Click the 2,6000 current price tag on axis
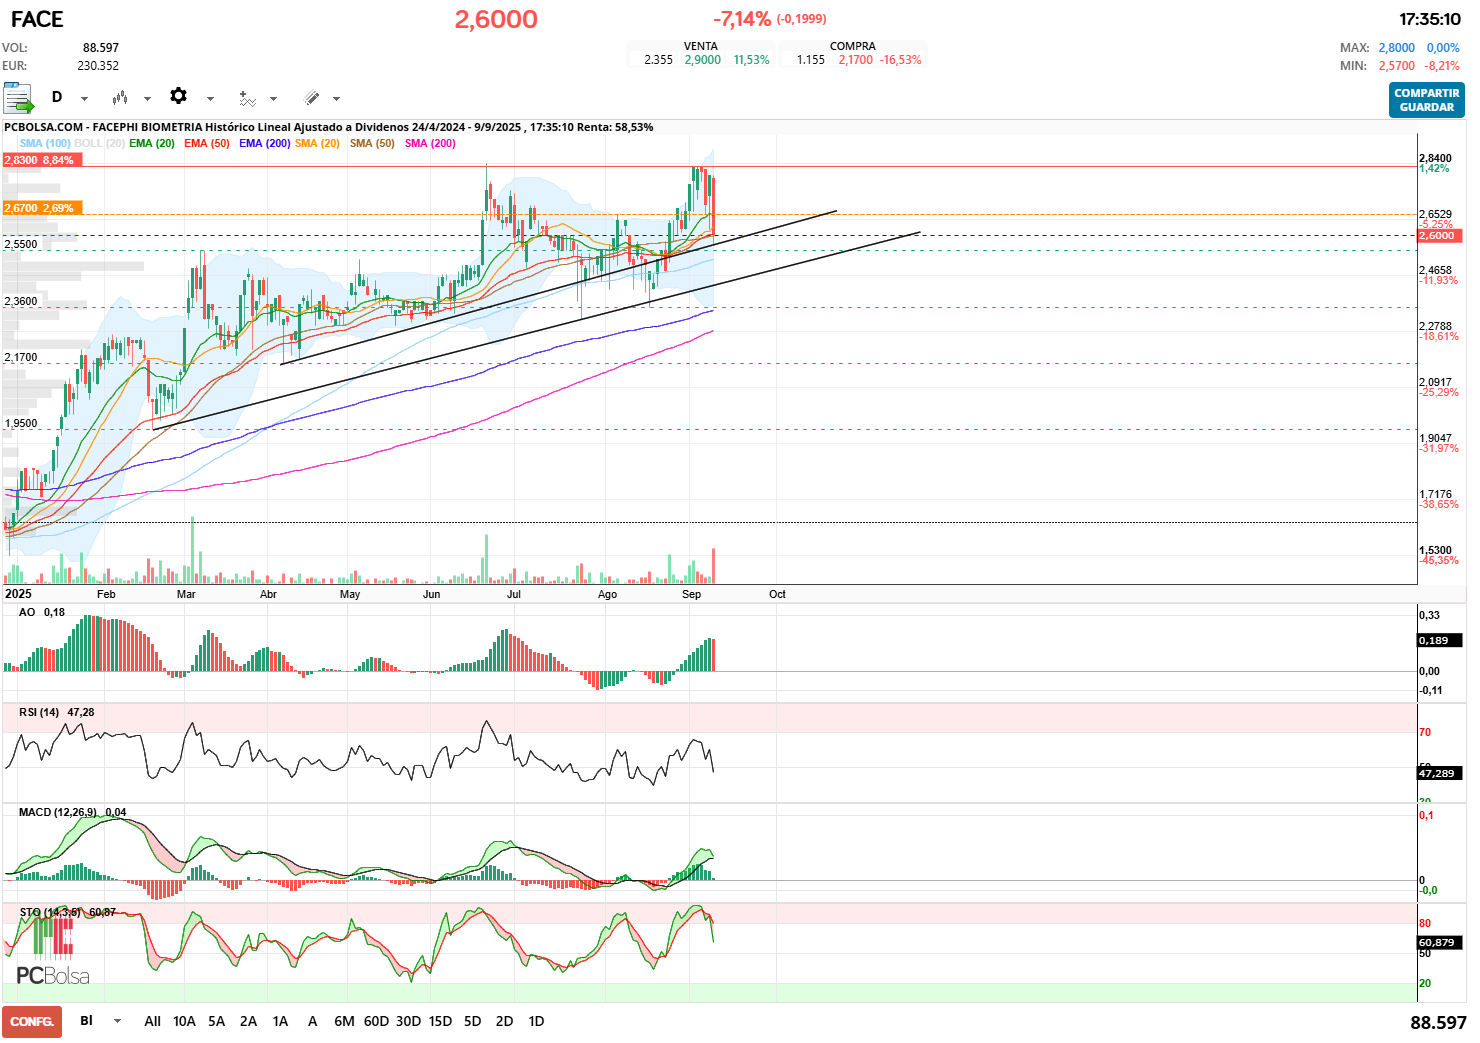 (1440, 236)
